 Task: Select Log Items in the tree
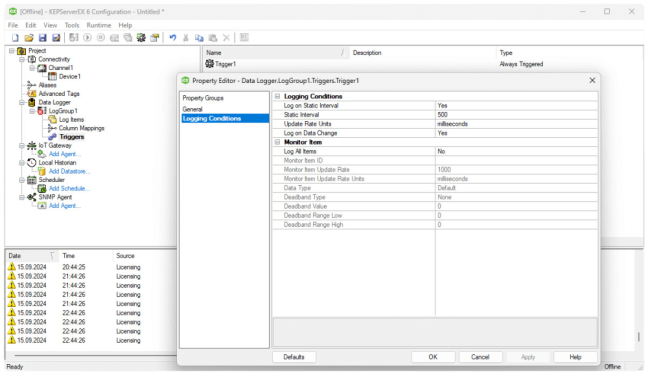71,119
